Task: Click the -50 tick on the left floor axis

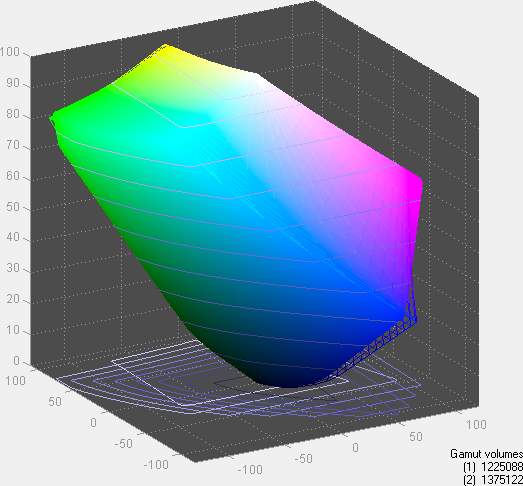Action: 123,444
